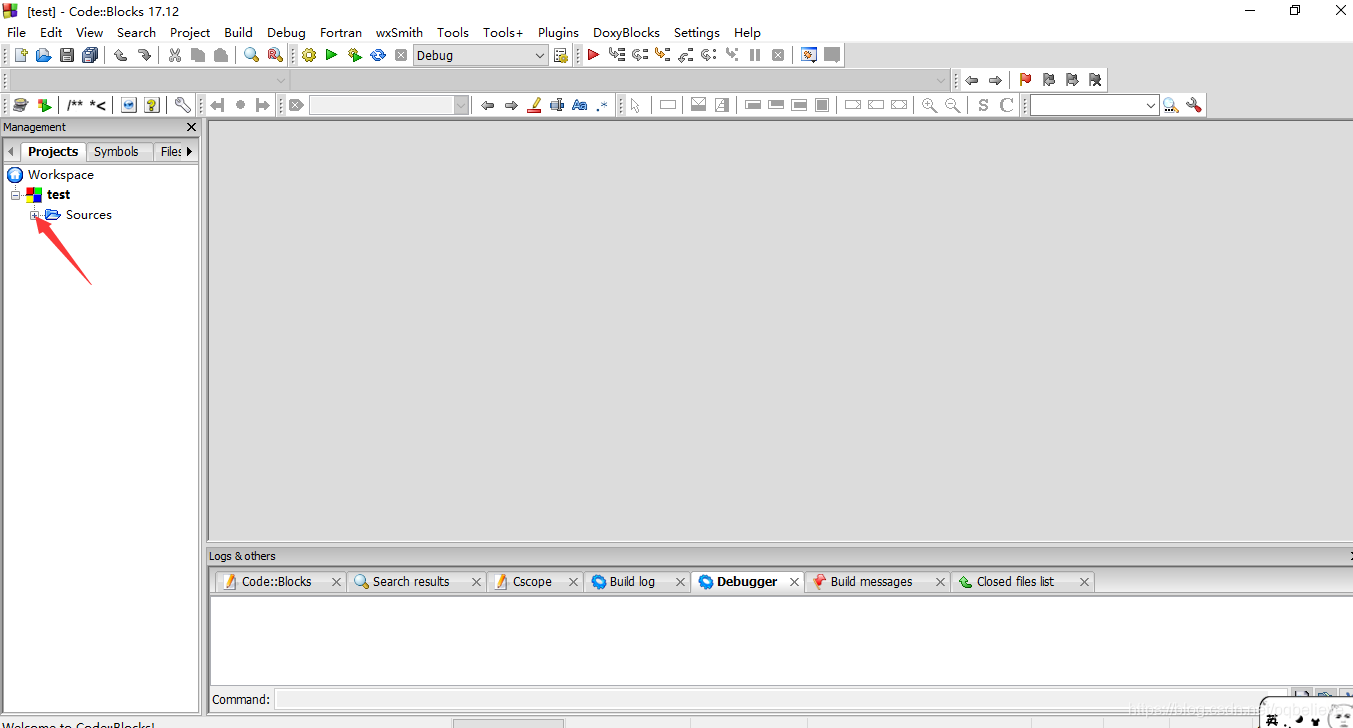Click the Build gear icon
The image size is (1353, 728).
point(308,56)
